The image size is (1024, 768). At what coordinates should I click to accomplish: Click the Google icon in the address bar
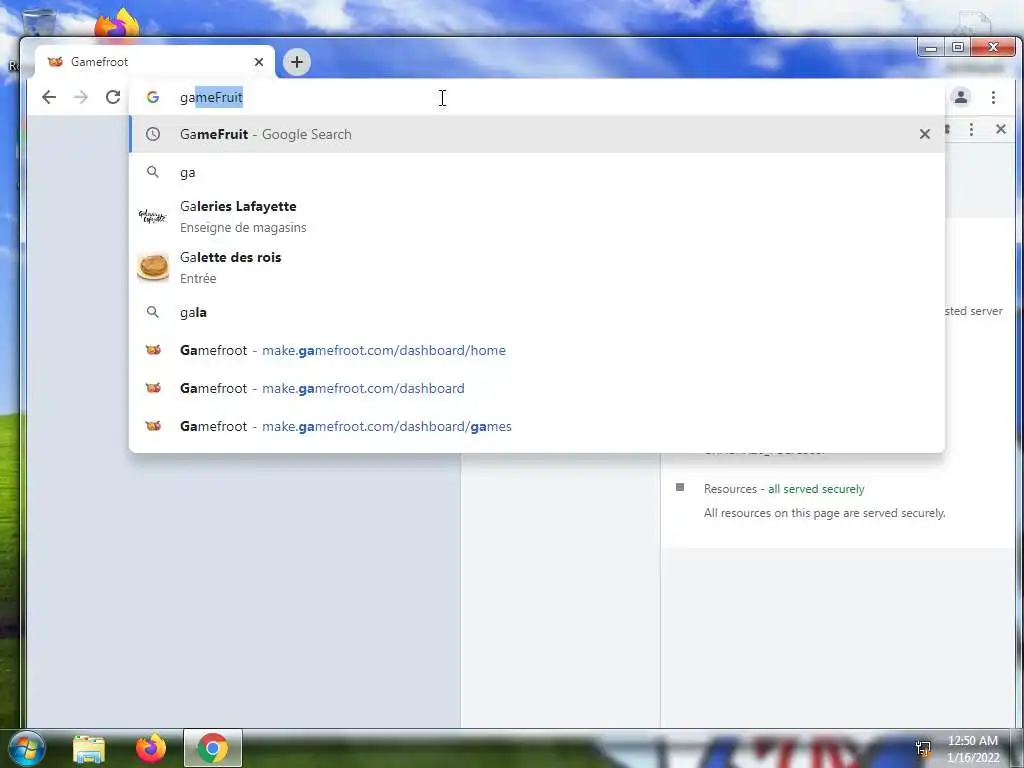tap(153, 97)
